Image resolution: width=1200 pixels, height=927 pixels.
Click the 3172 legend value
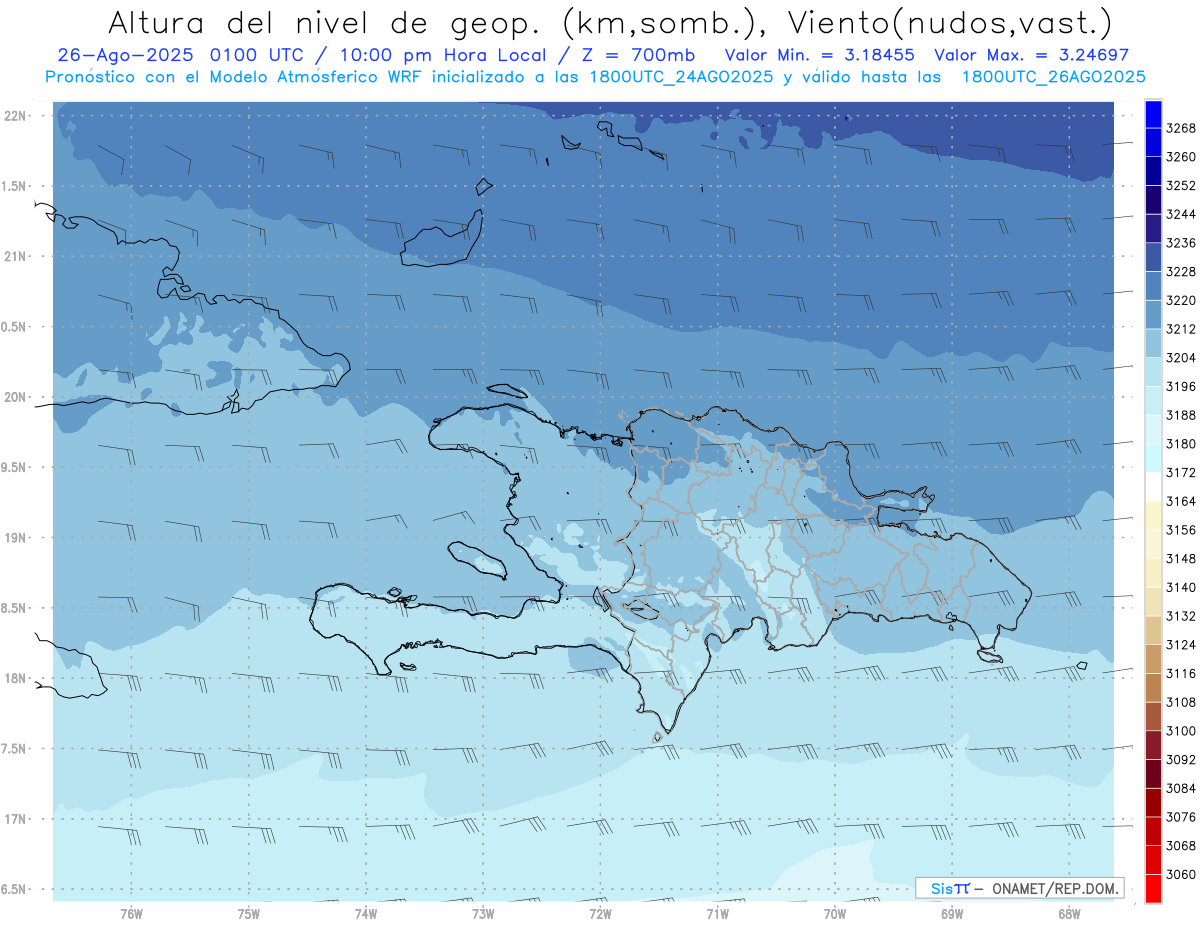point(1181,473)
